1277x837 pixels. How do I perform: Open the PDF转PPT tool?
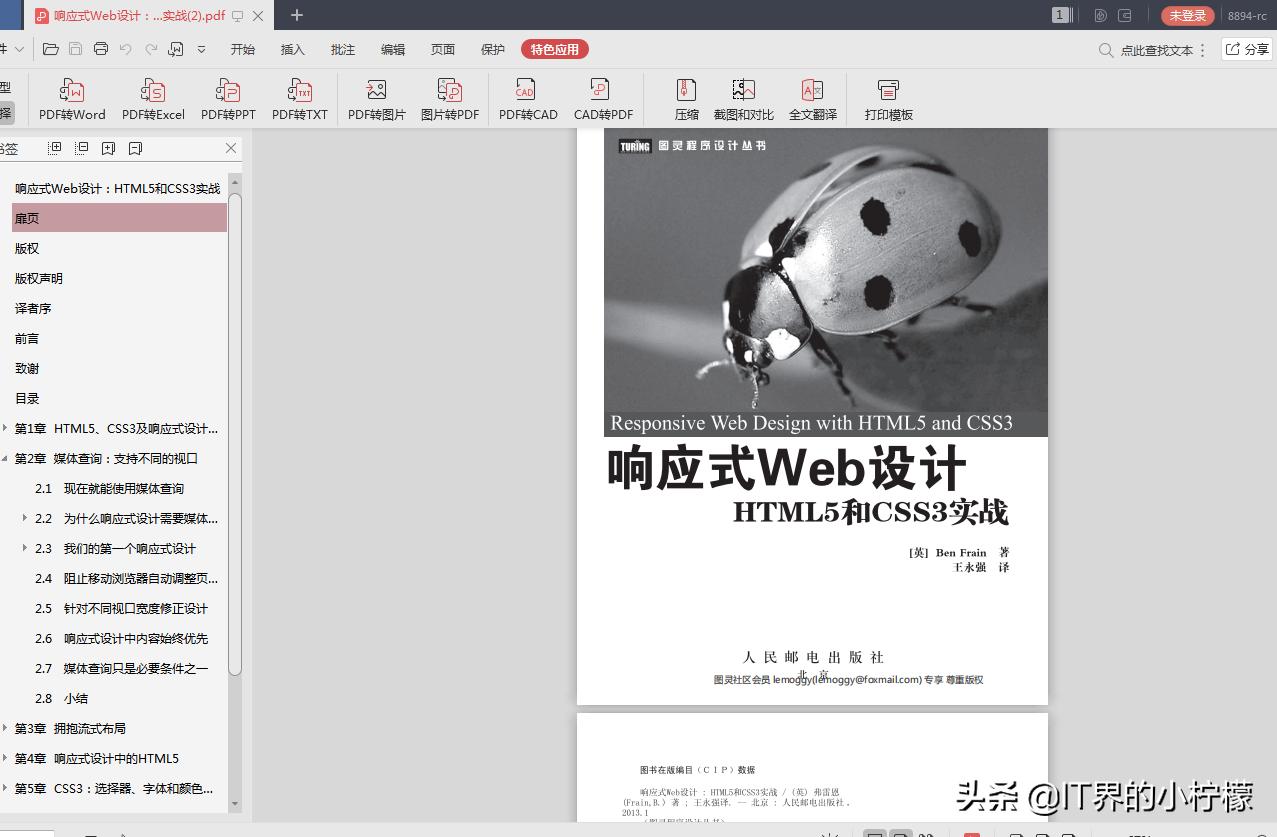[x=226, y=97]
